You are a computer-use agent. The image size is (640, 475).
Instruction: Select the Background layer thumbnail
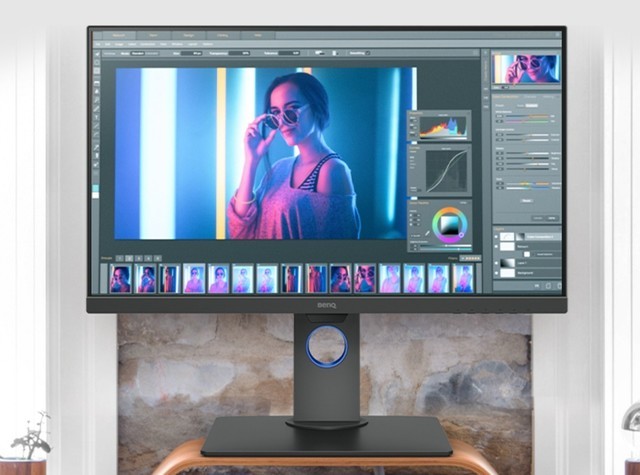pyautogui.click(x=507, y=273)
